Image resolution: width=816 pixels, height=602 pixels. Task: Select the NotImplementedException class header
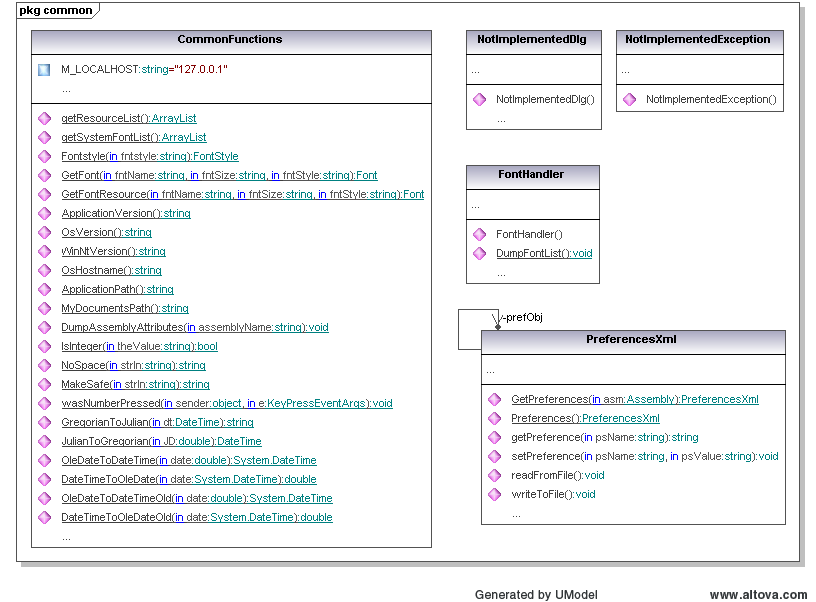click(x=700, y=42)
